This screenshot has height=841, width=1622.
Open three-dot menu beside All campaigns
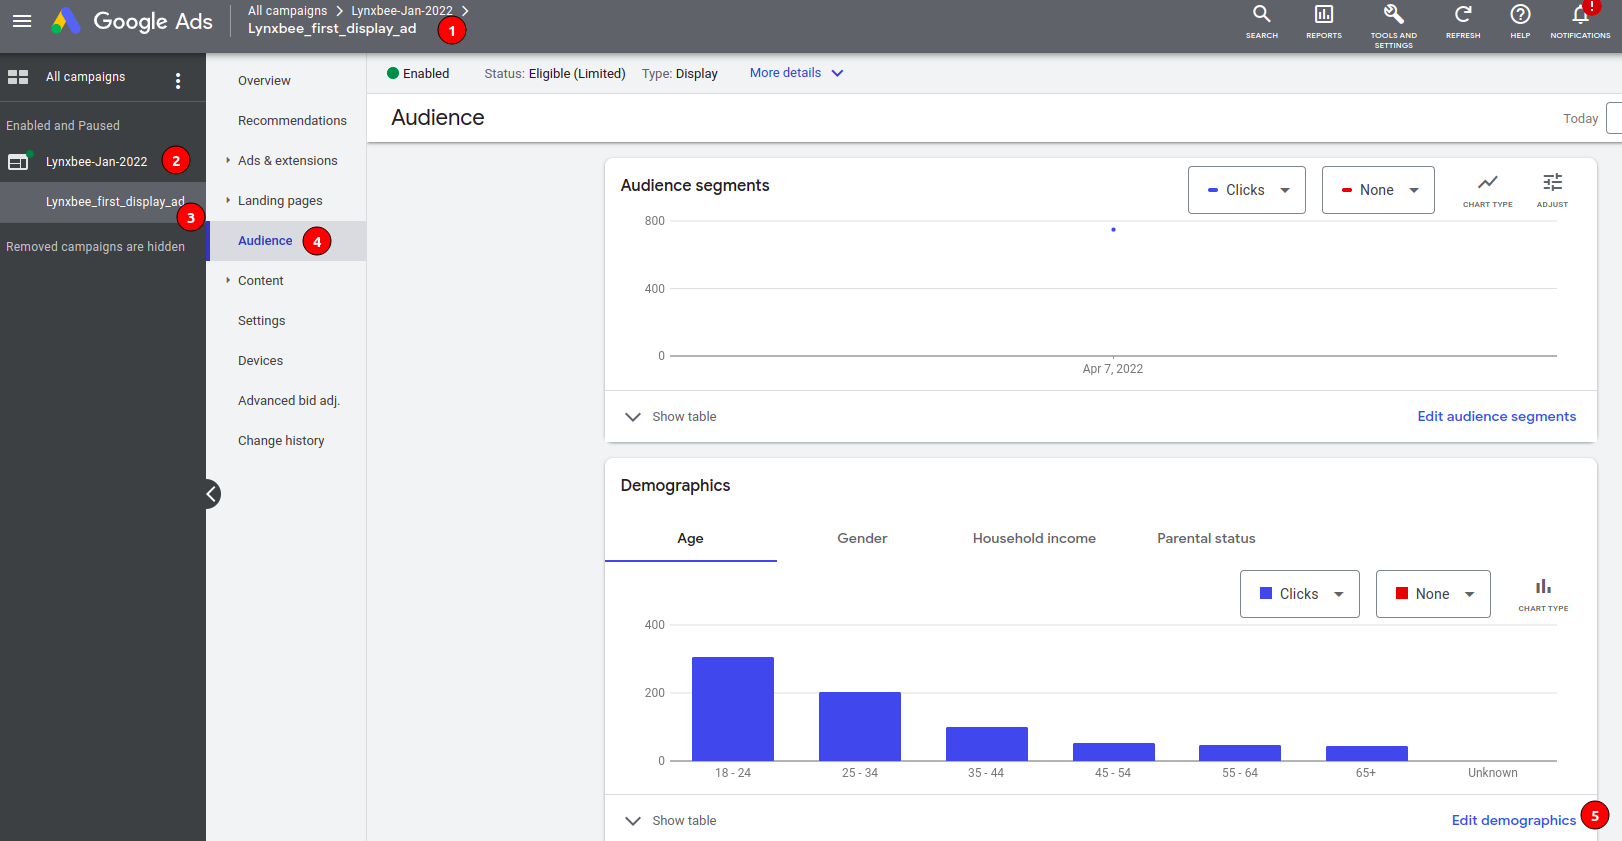click(x=178, y=81)
